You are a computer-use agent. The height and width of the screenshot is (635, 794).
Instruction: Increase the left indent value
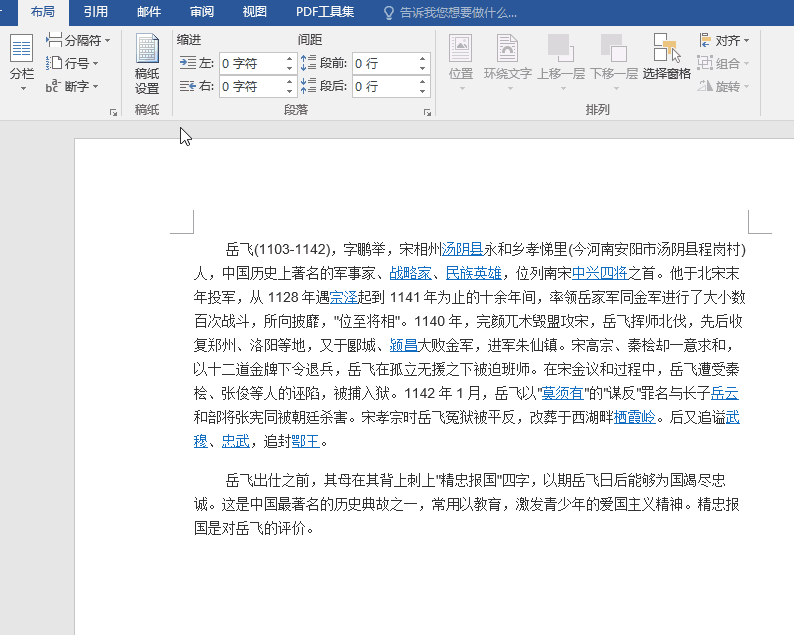(289, 59)
